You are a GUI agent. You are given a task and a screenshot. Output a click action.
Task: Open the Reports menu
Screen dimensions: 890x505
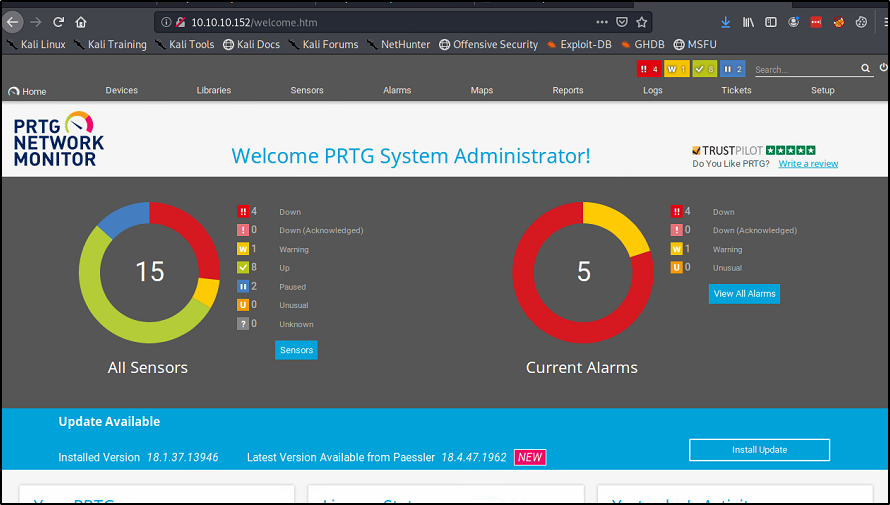[568, 90]
